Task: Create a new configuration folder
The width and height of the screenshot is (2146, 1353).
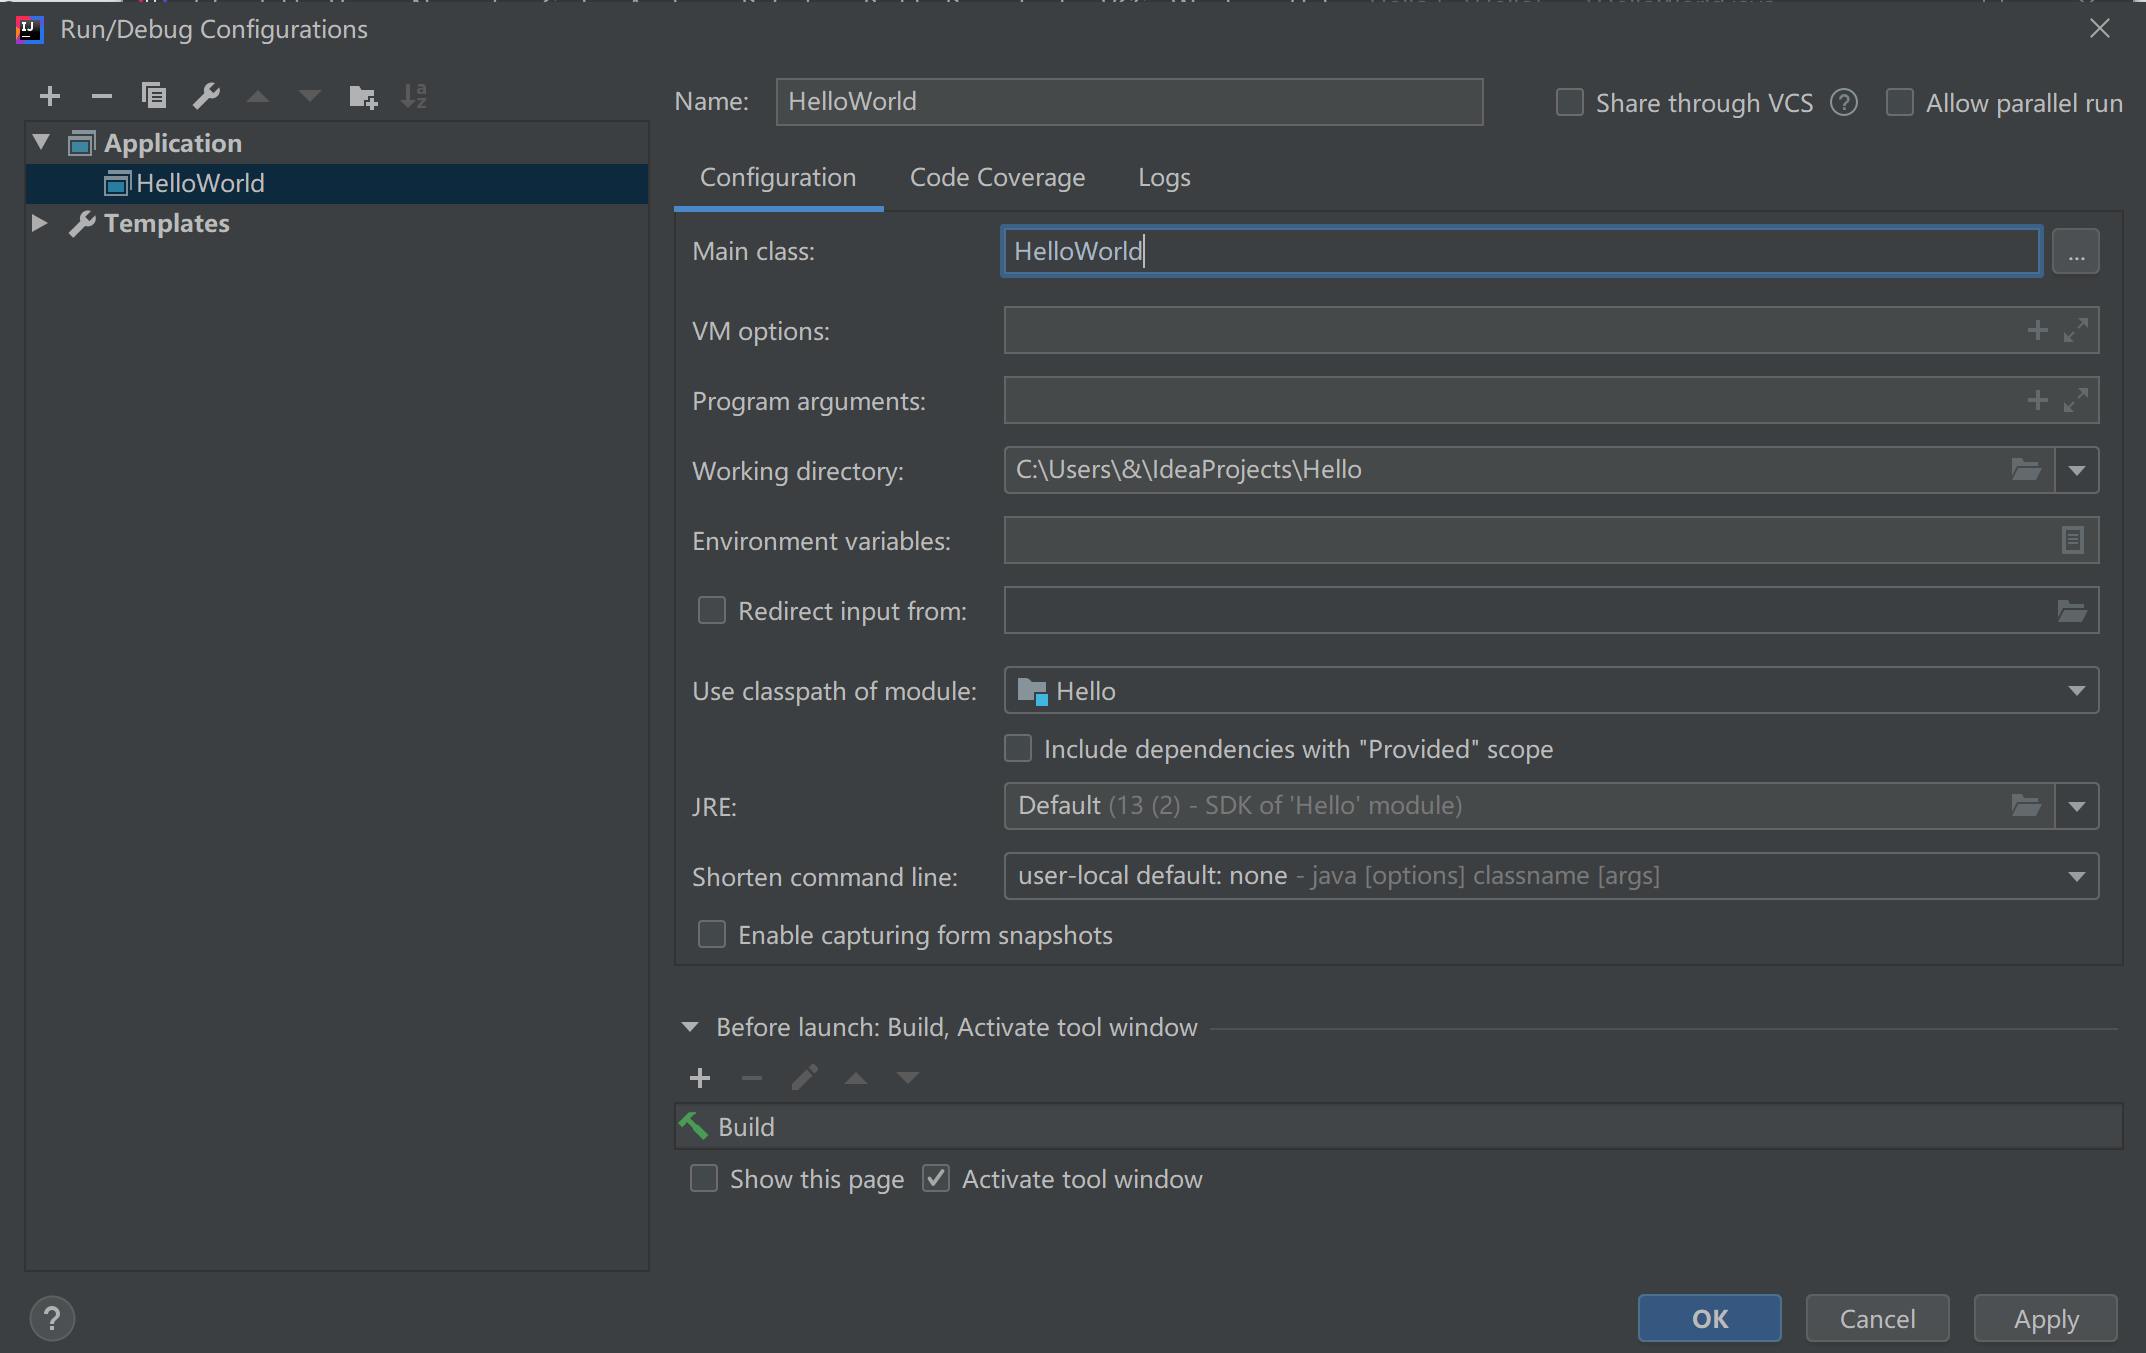Action: coord(363,96)
